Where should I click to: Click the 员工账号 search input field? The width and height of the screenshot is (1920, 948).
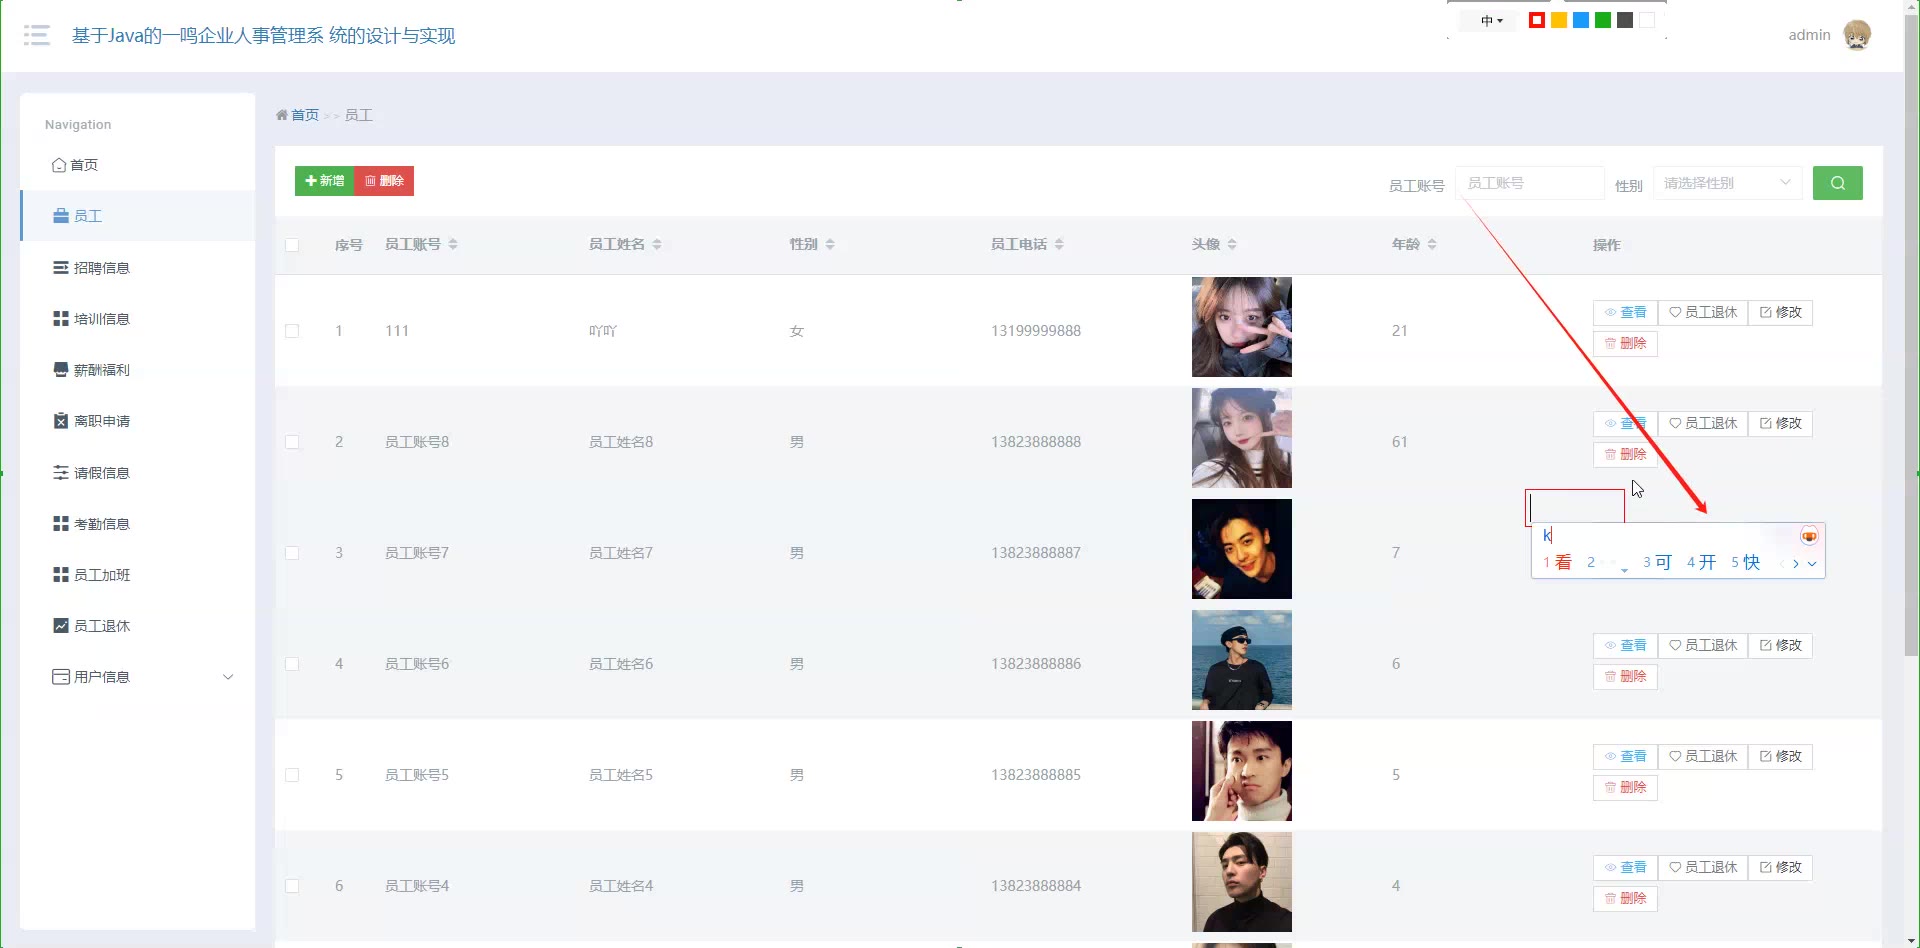[1529, 183]
